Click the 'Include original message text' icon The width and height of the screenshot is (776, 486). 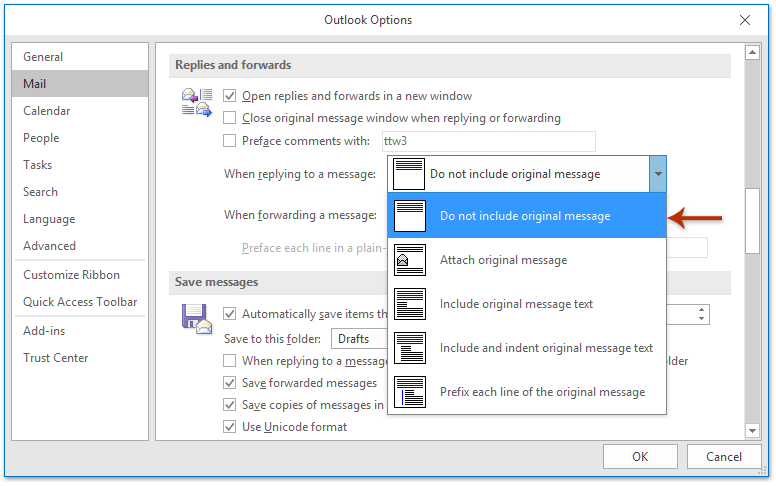coord(410,304)
